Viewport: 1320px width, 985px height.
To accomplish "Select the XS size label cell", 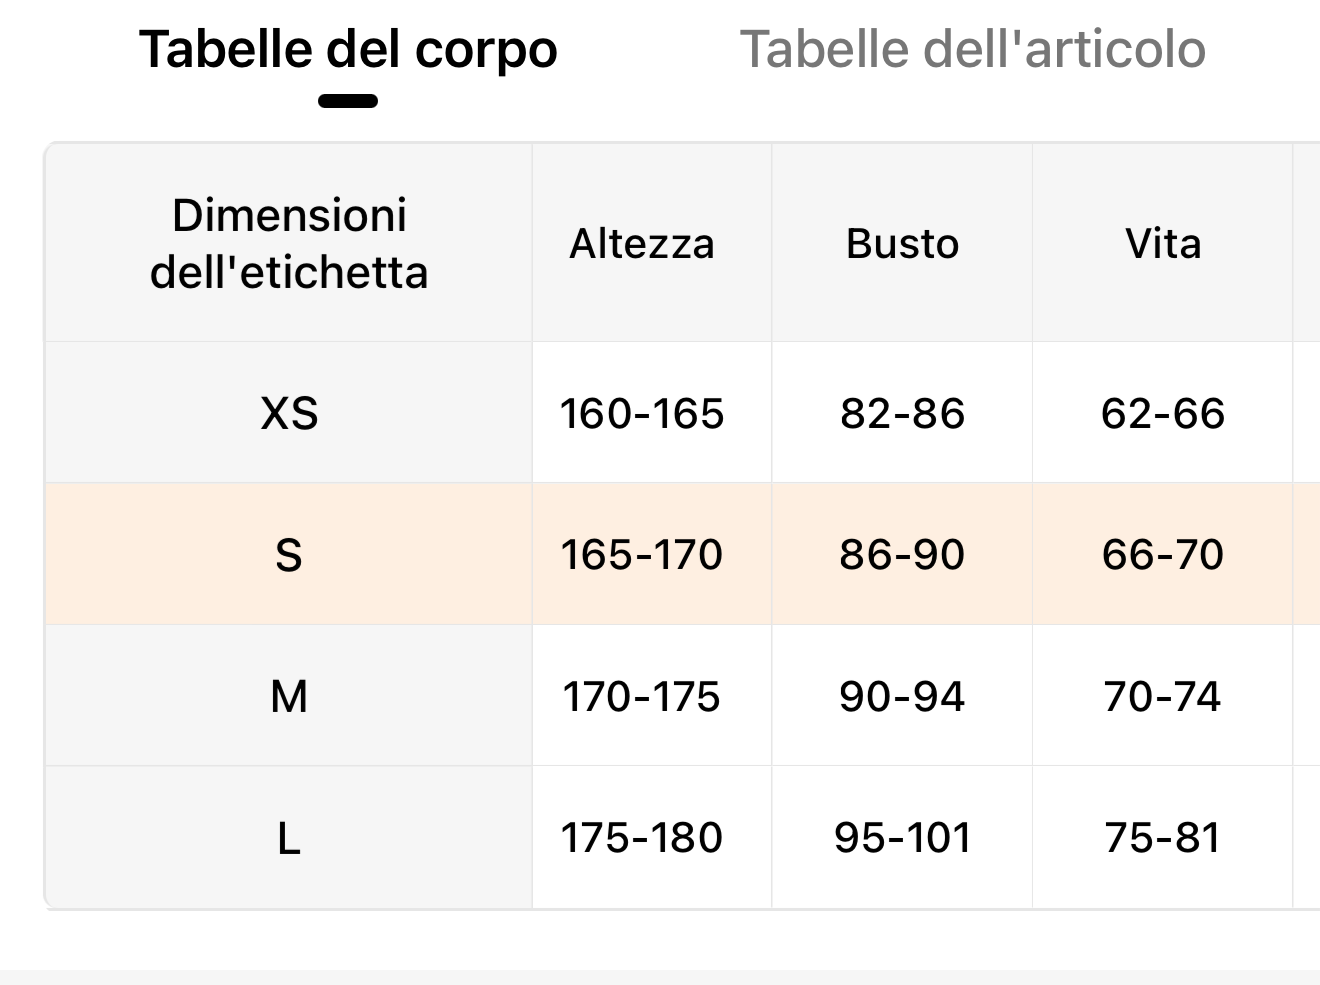I will point(289,413).
